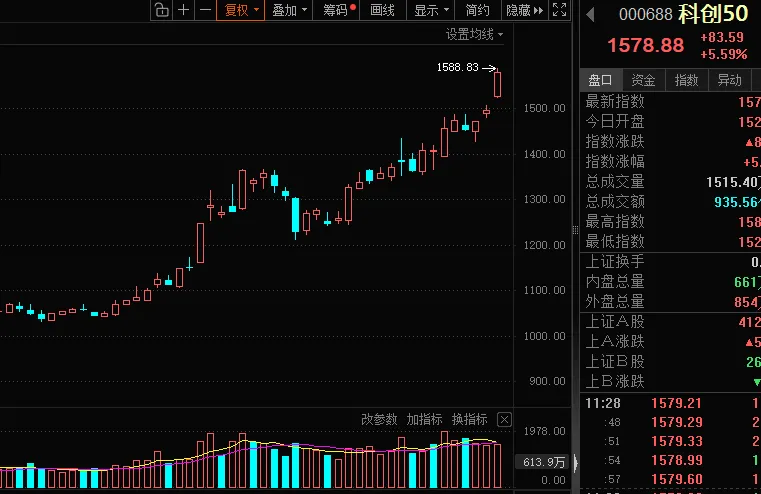Close the volume indicator panel

point(504,419)
